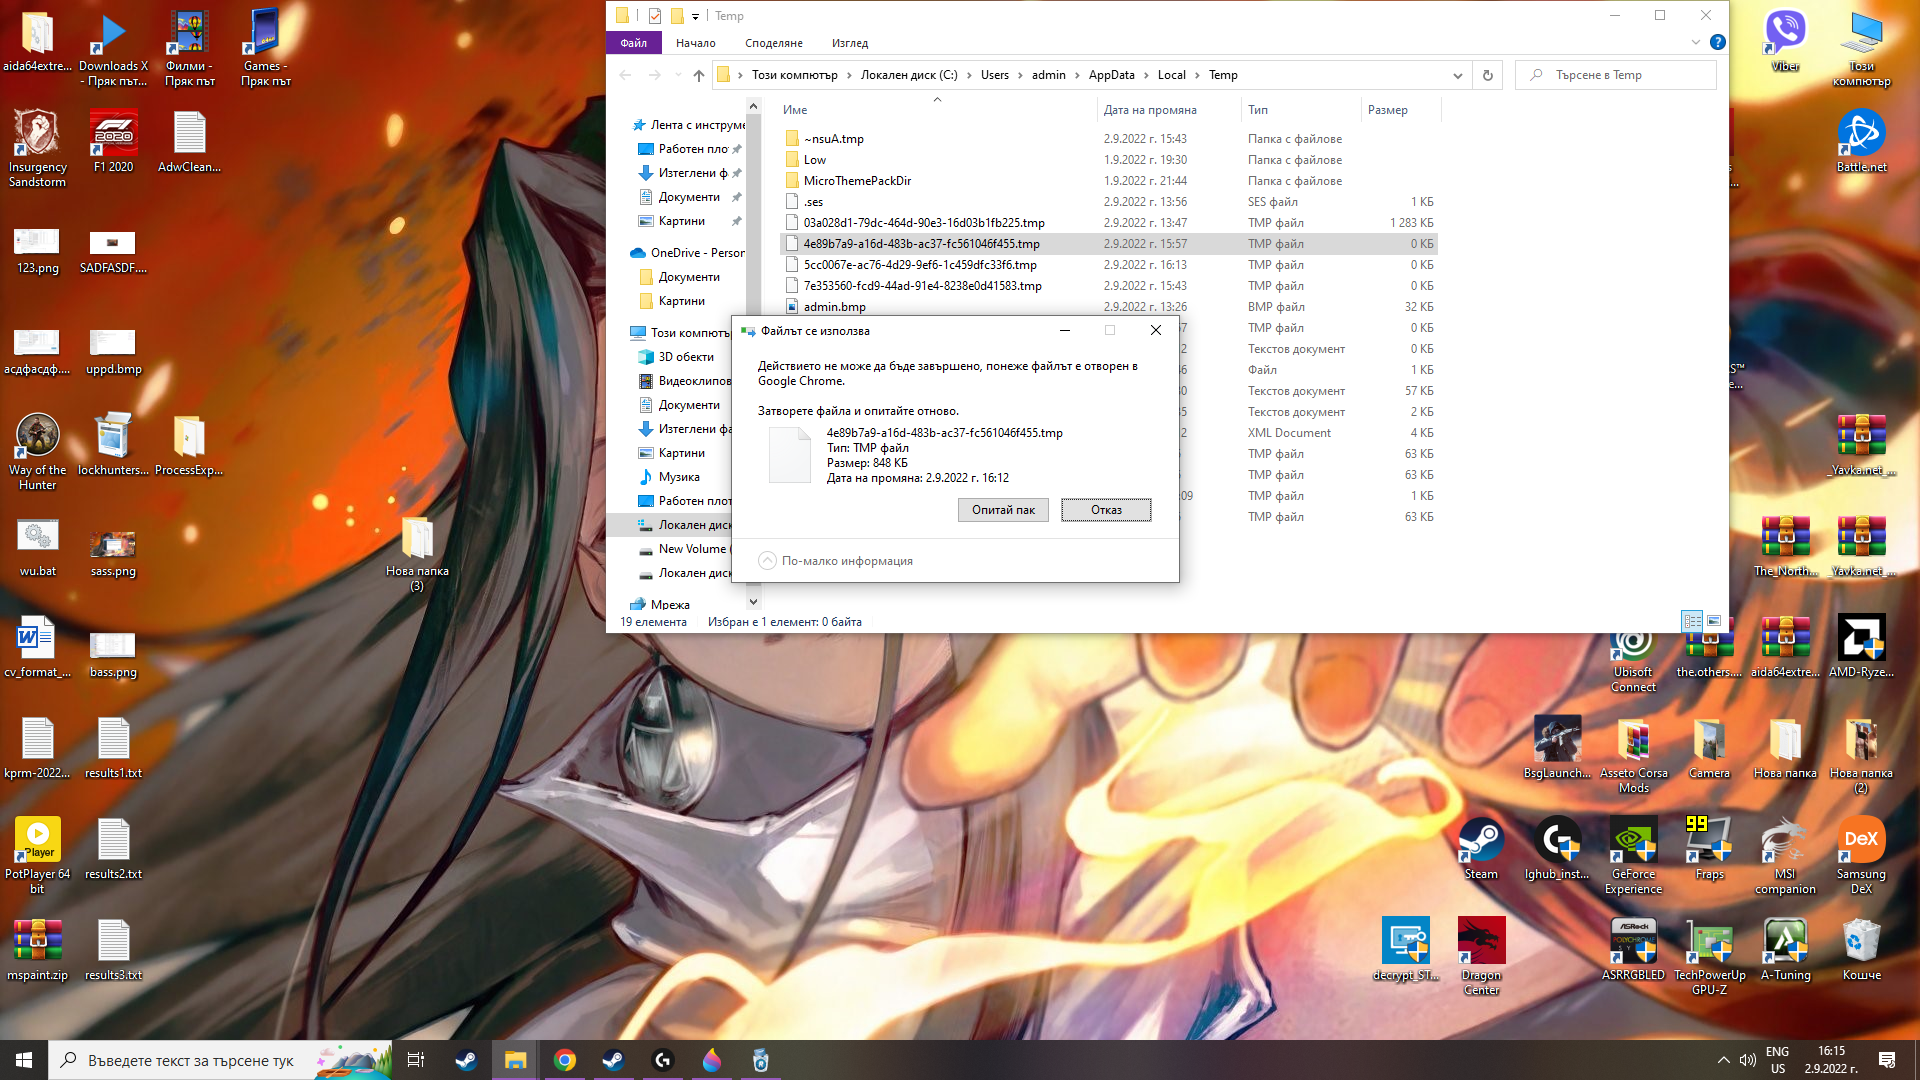1920x1080 pixels.
Task: Click the Опитай пак button
Action: tap(1003, 510)
